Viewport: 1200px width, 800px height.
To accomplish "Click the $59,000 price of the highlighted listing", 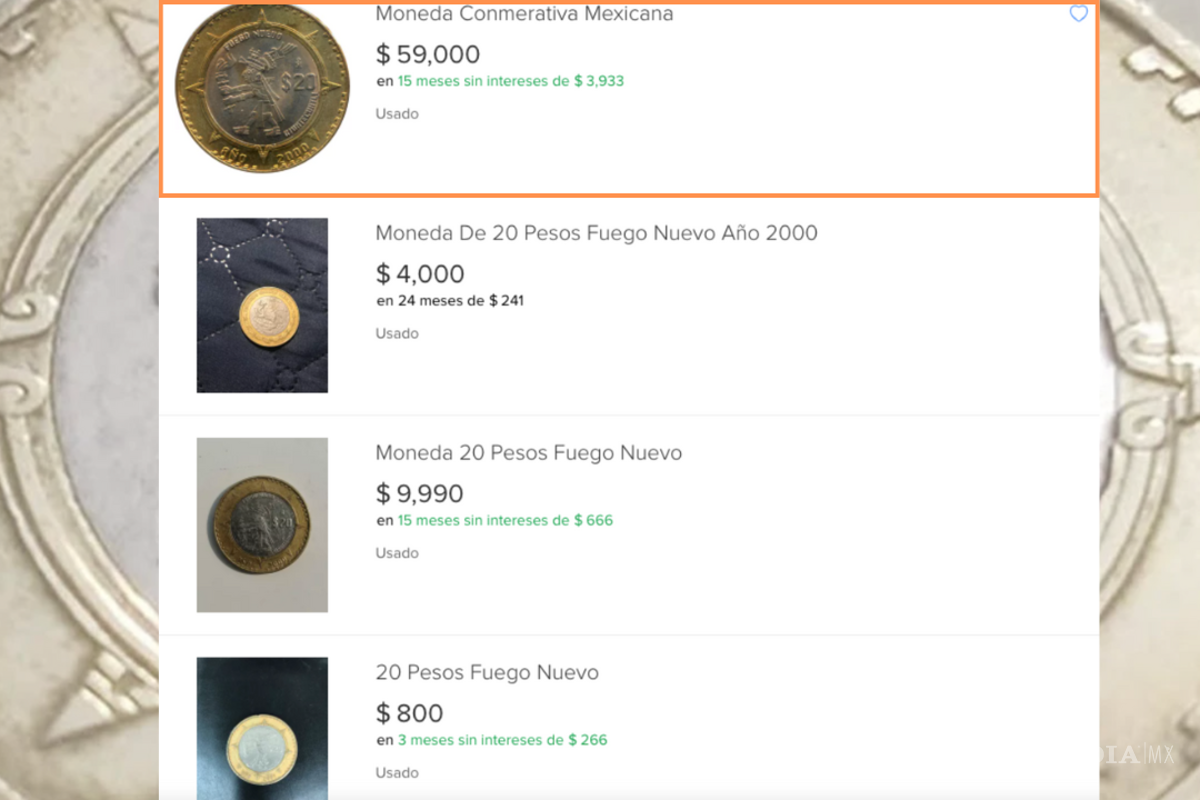I will point(427,54).
